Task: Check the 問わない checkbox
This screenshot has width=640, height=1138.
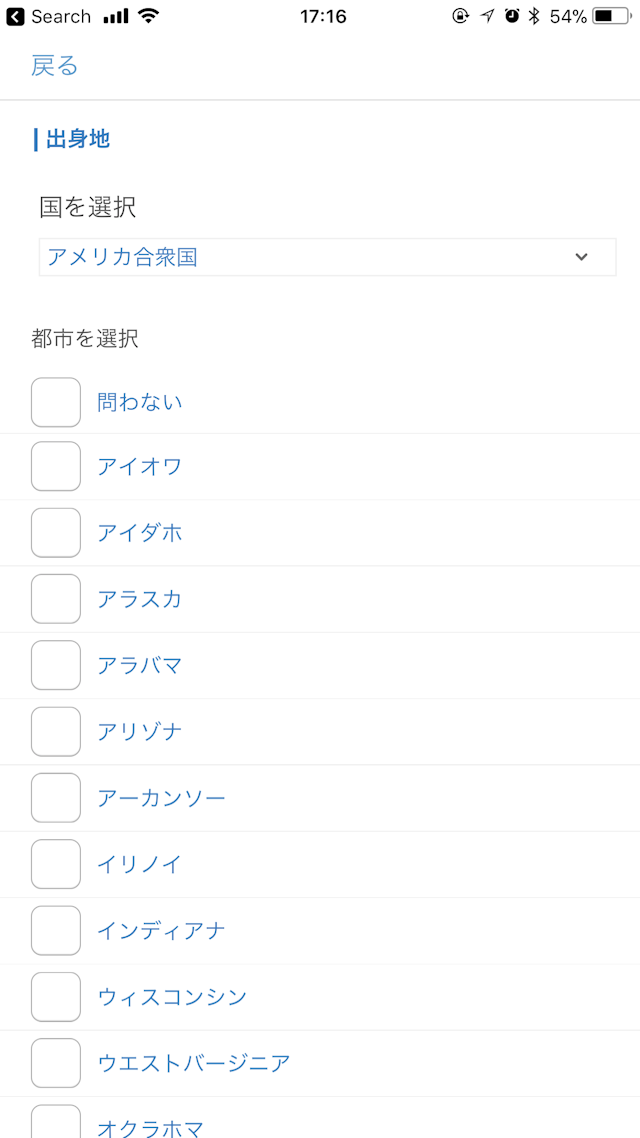Action: pyautogui.click(x=56, y=402)
